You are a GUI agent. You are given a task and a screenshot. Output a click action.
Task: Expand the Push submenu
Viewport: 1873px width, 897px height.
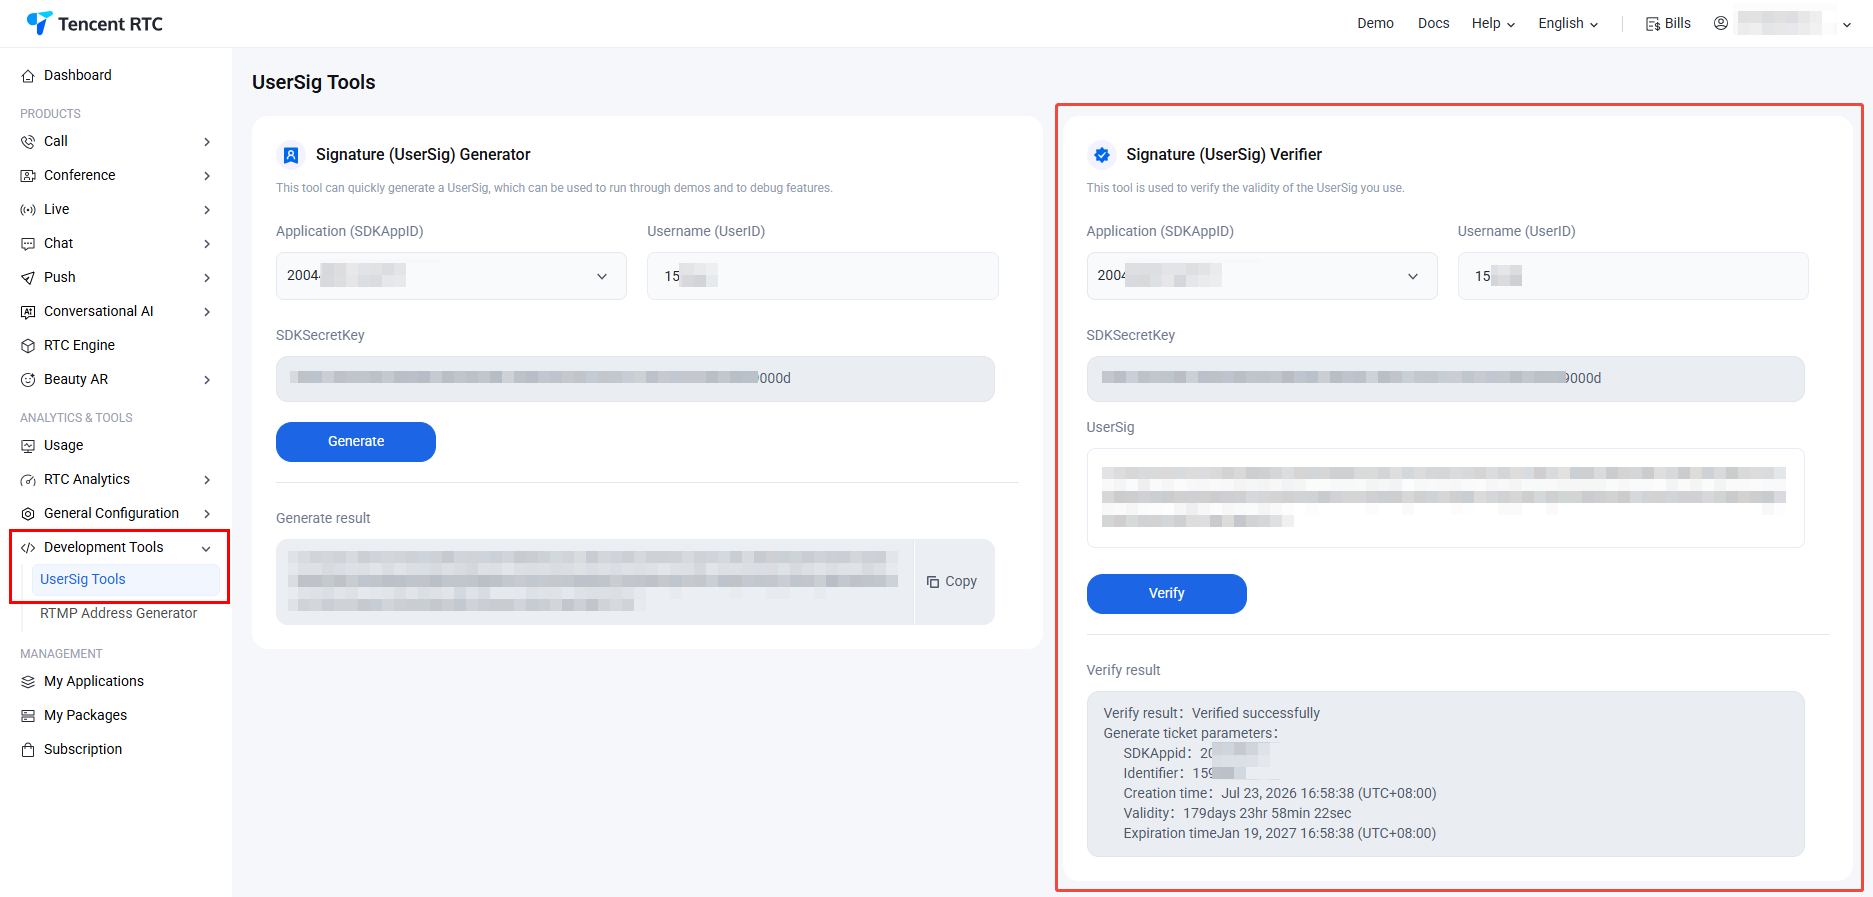(x=207, y=278)
